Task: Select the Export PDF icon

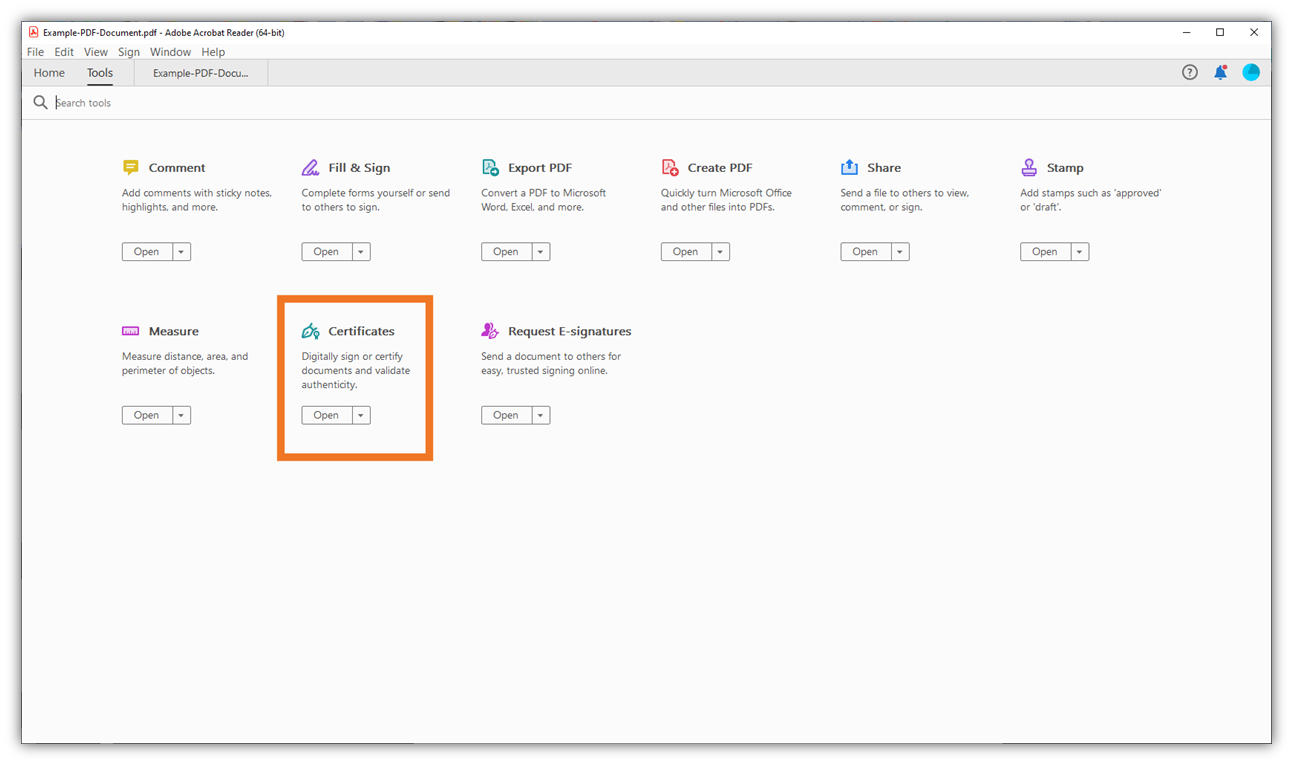Action: [x=490, y=167]
